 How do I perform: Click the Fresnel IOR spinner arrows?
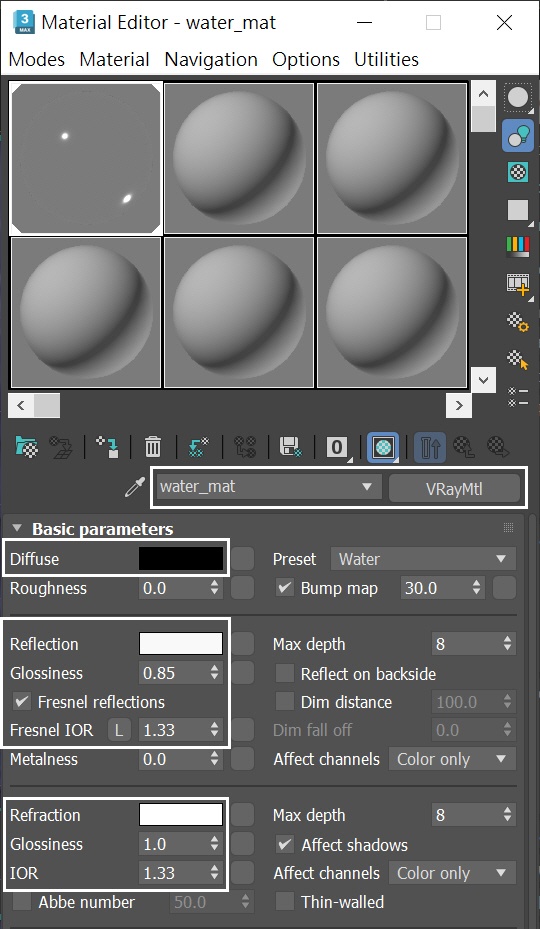point(215,731)
